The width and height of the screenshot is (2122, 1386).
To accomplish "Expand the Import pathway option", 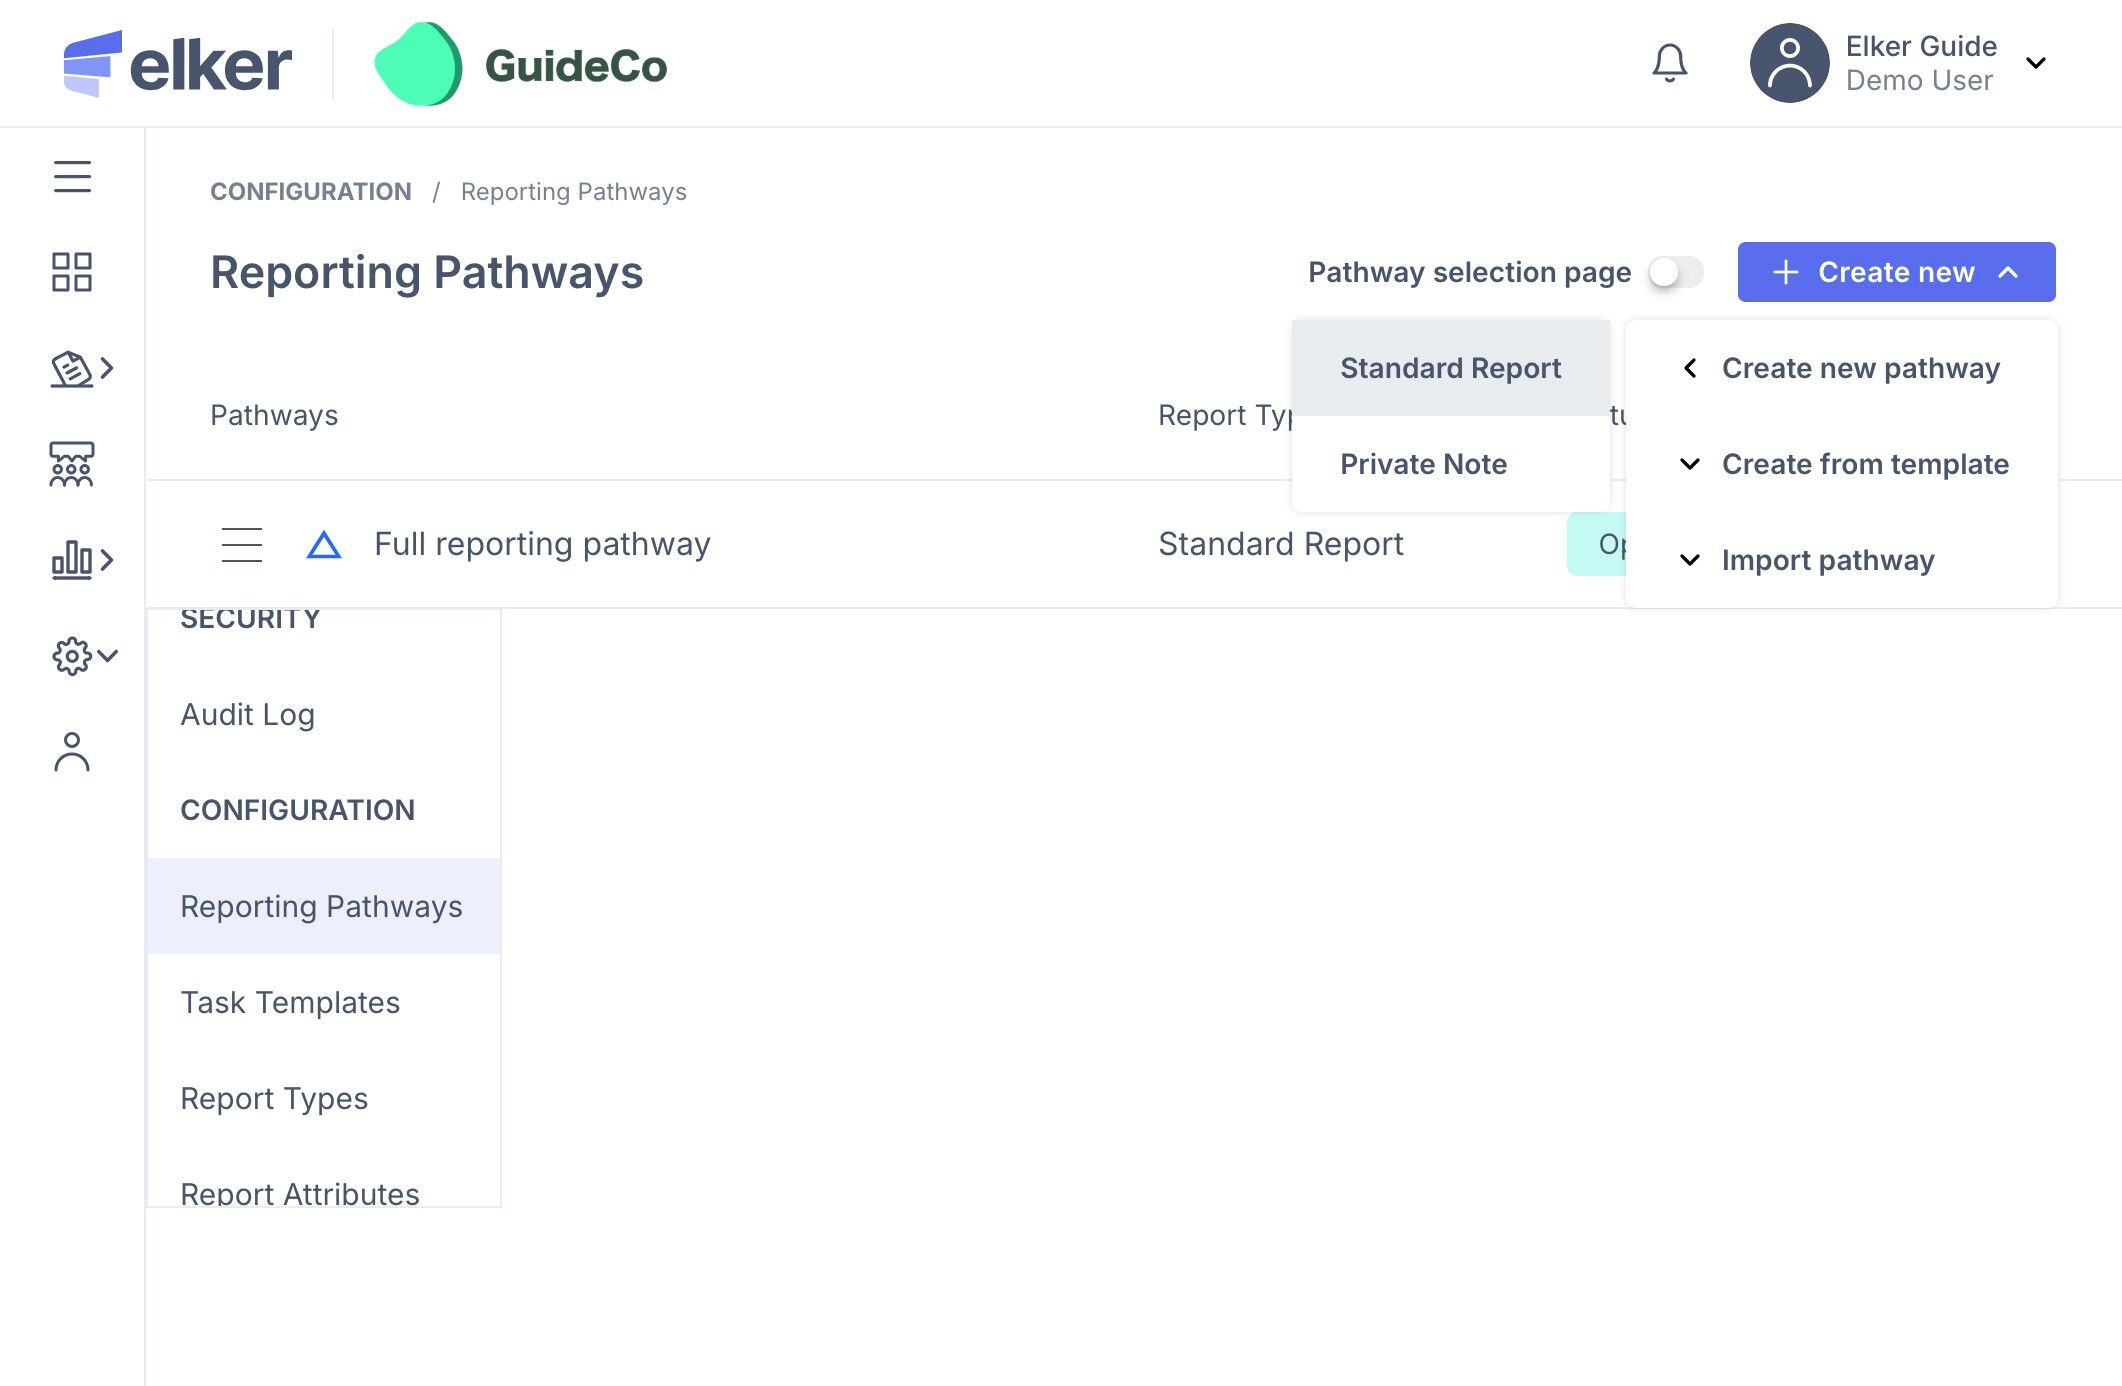I will [x=1827, y=560].
